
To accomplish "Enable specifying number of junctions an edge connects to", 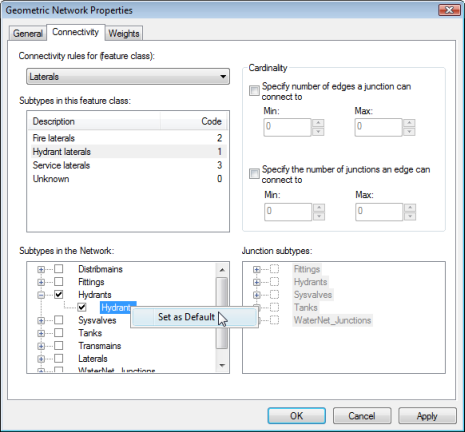I will click(254, 173).
